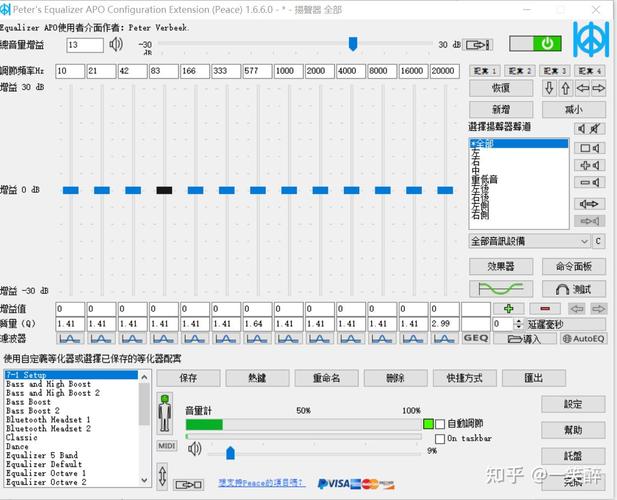Click the 新增 button
This screenshot has height=500, width=617.
point(501,109)
